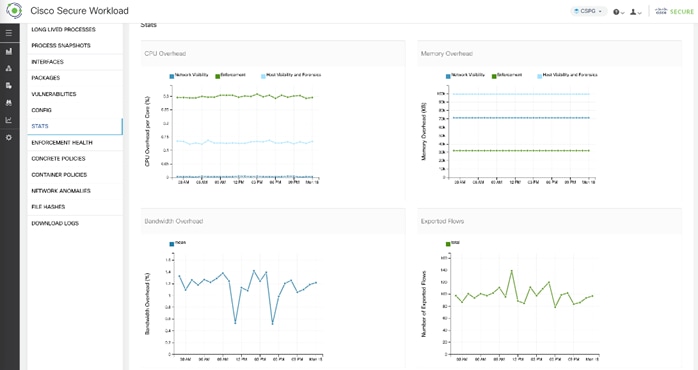Screen dimensions: 698x370
Task: Click Network Visibility blue swatch in Memory Overhead legend
Action: 448,77
